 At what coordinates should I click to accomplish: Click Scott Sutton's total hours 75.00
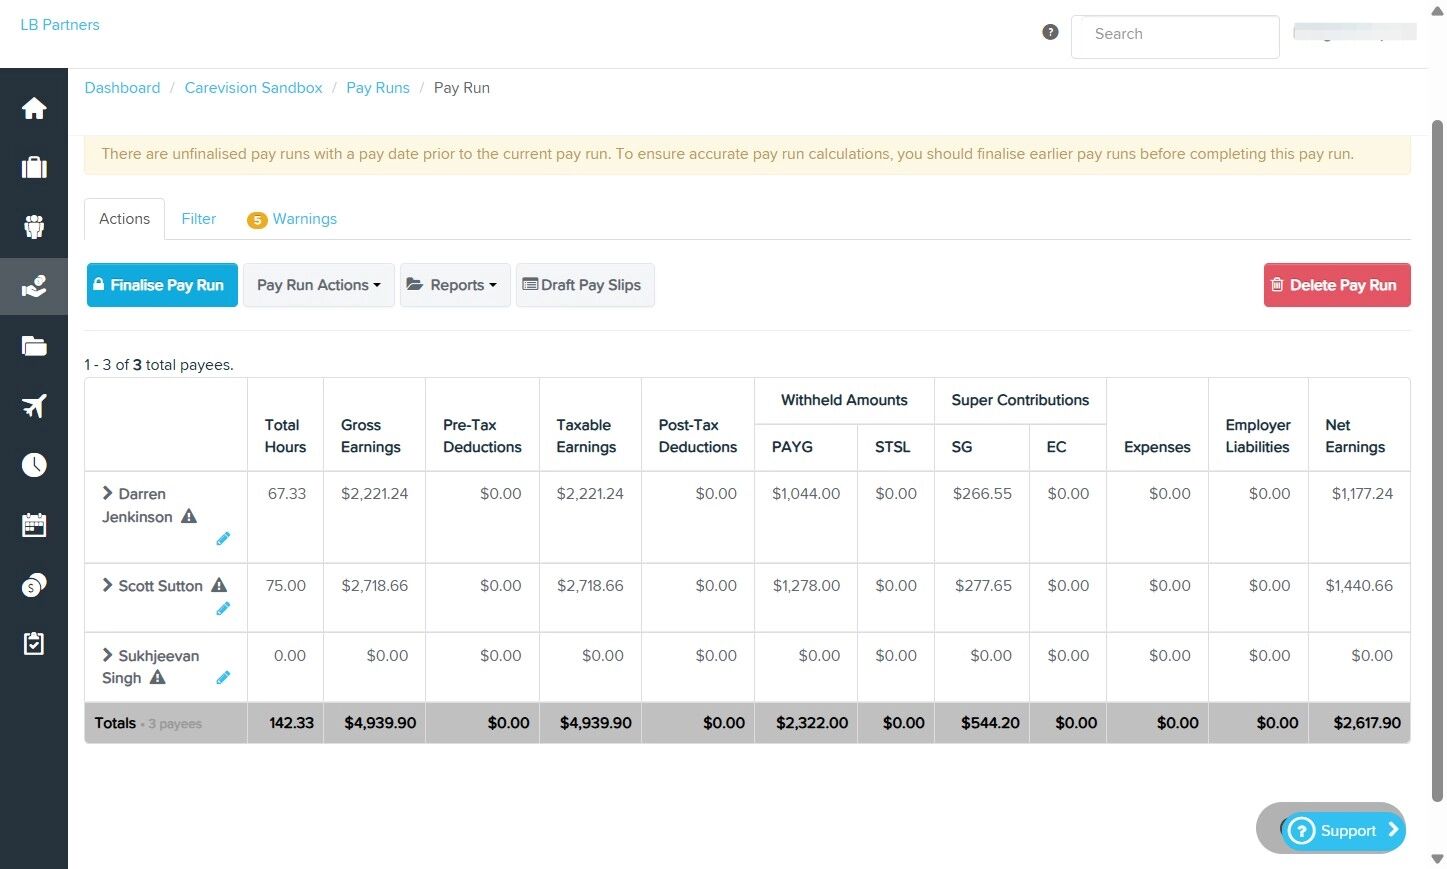coord(286,586)
